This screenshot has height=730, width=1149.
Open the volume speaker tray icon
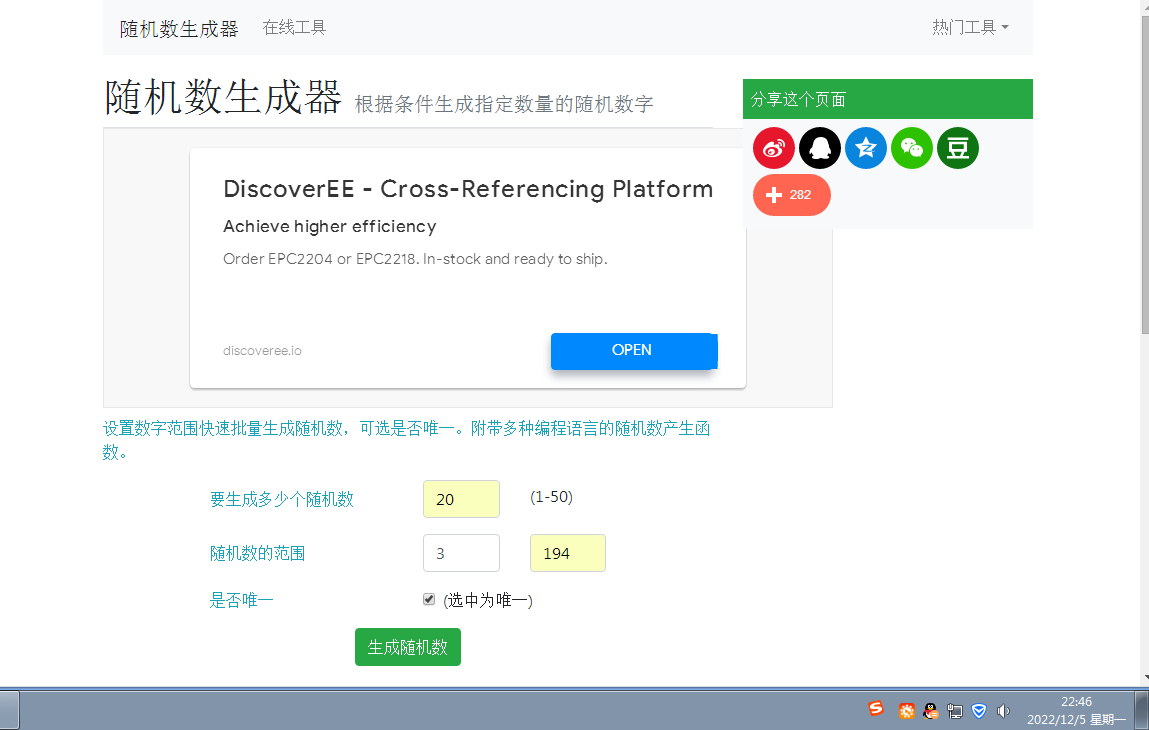coord(1003,710)
